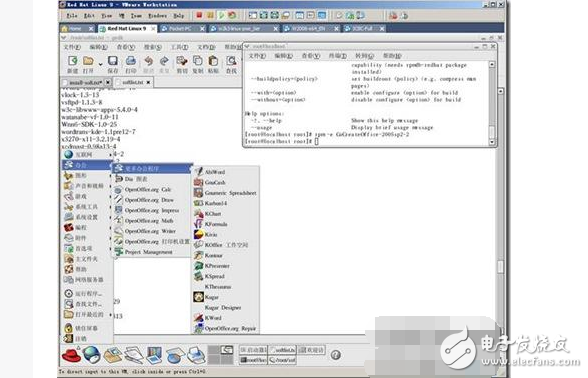Launch KSpread from the submenu

[225, 276]
